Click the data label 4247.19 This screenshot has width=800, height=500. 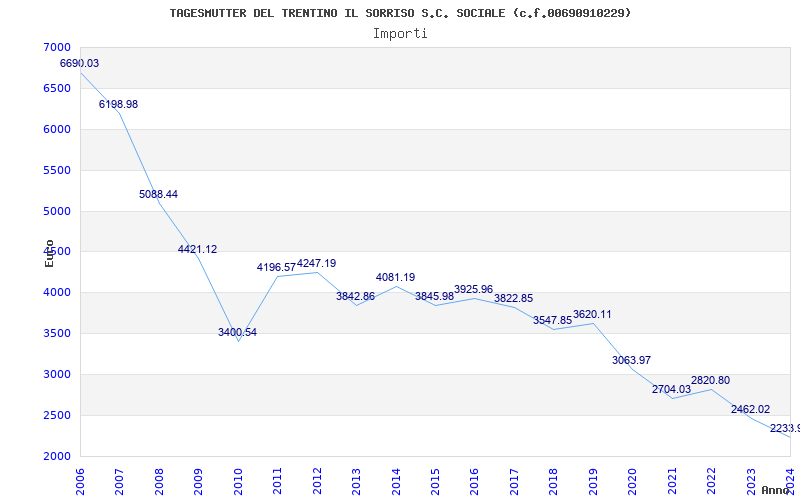(316, 264)
